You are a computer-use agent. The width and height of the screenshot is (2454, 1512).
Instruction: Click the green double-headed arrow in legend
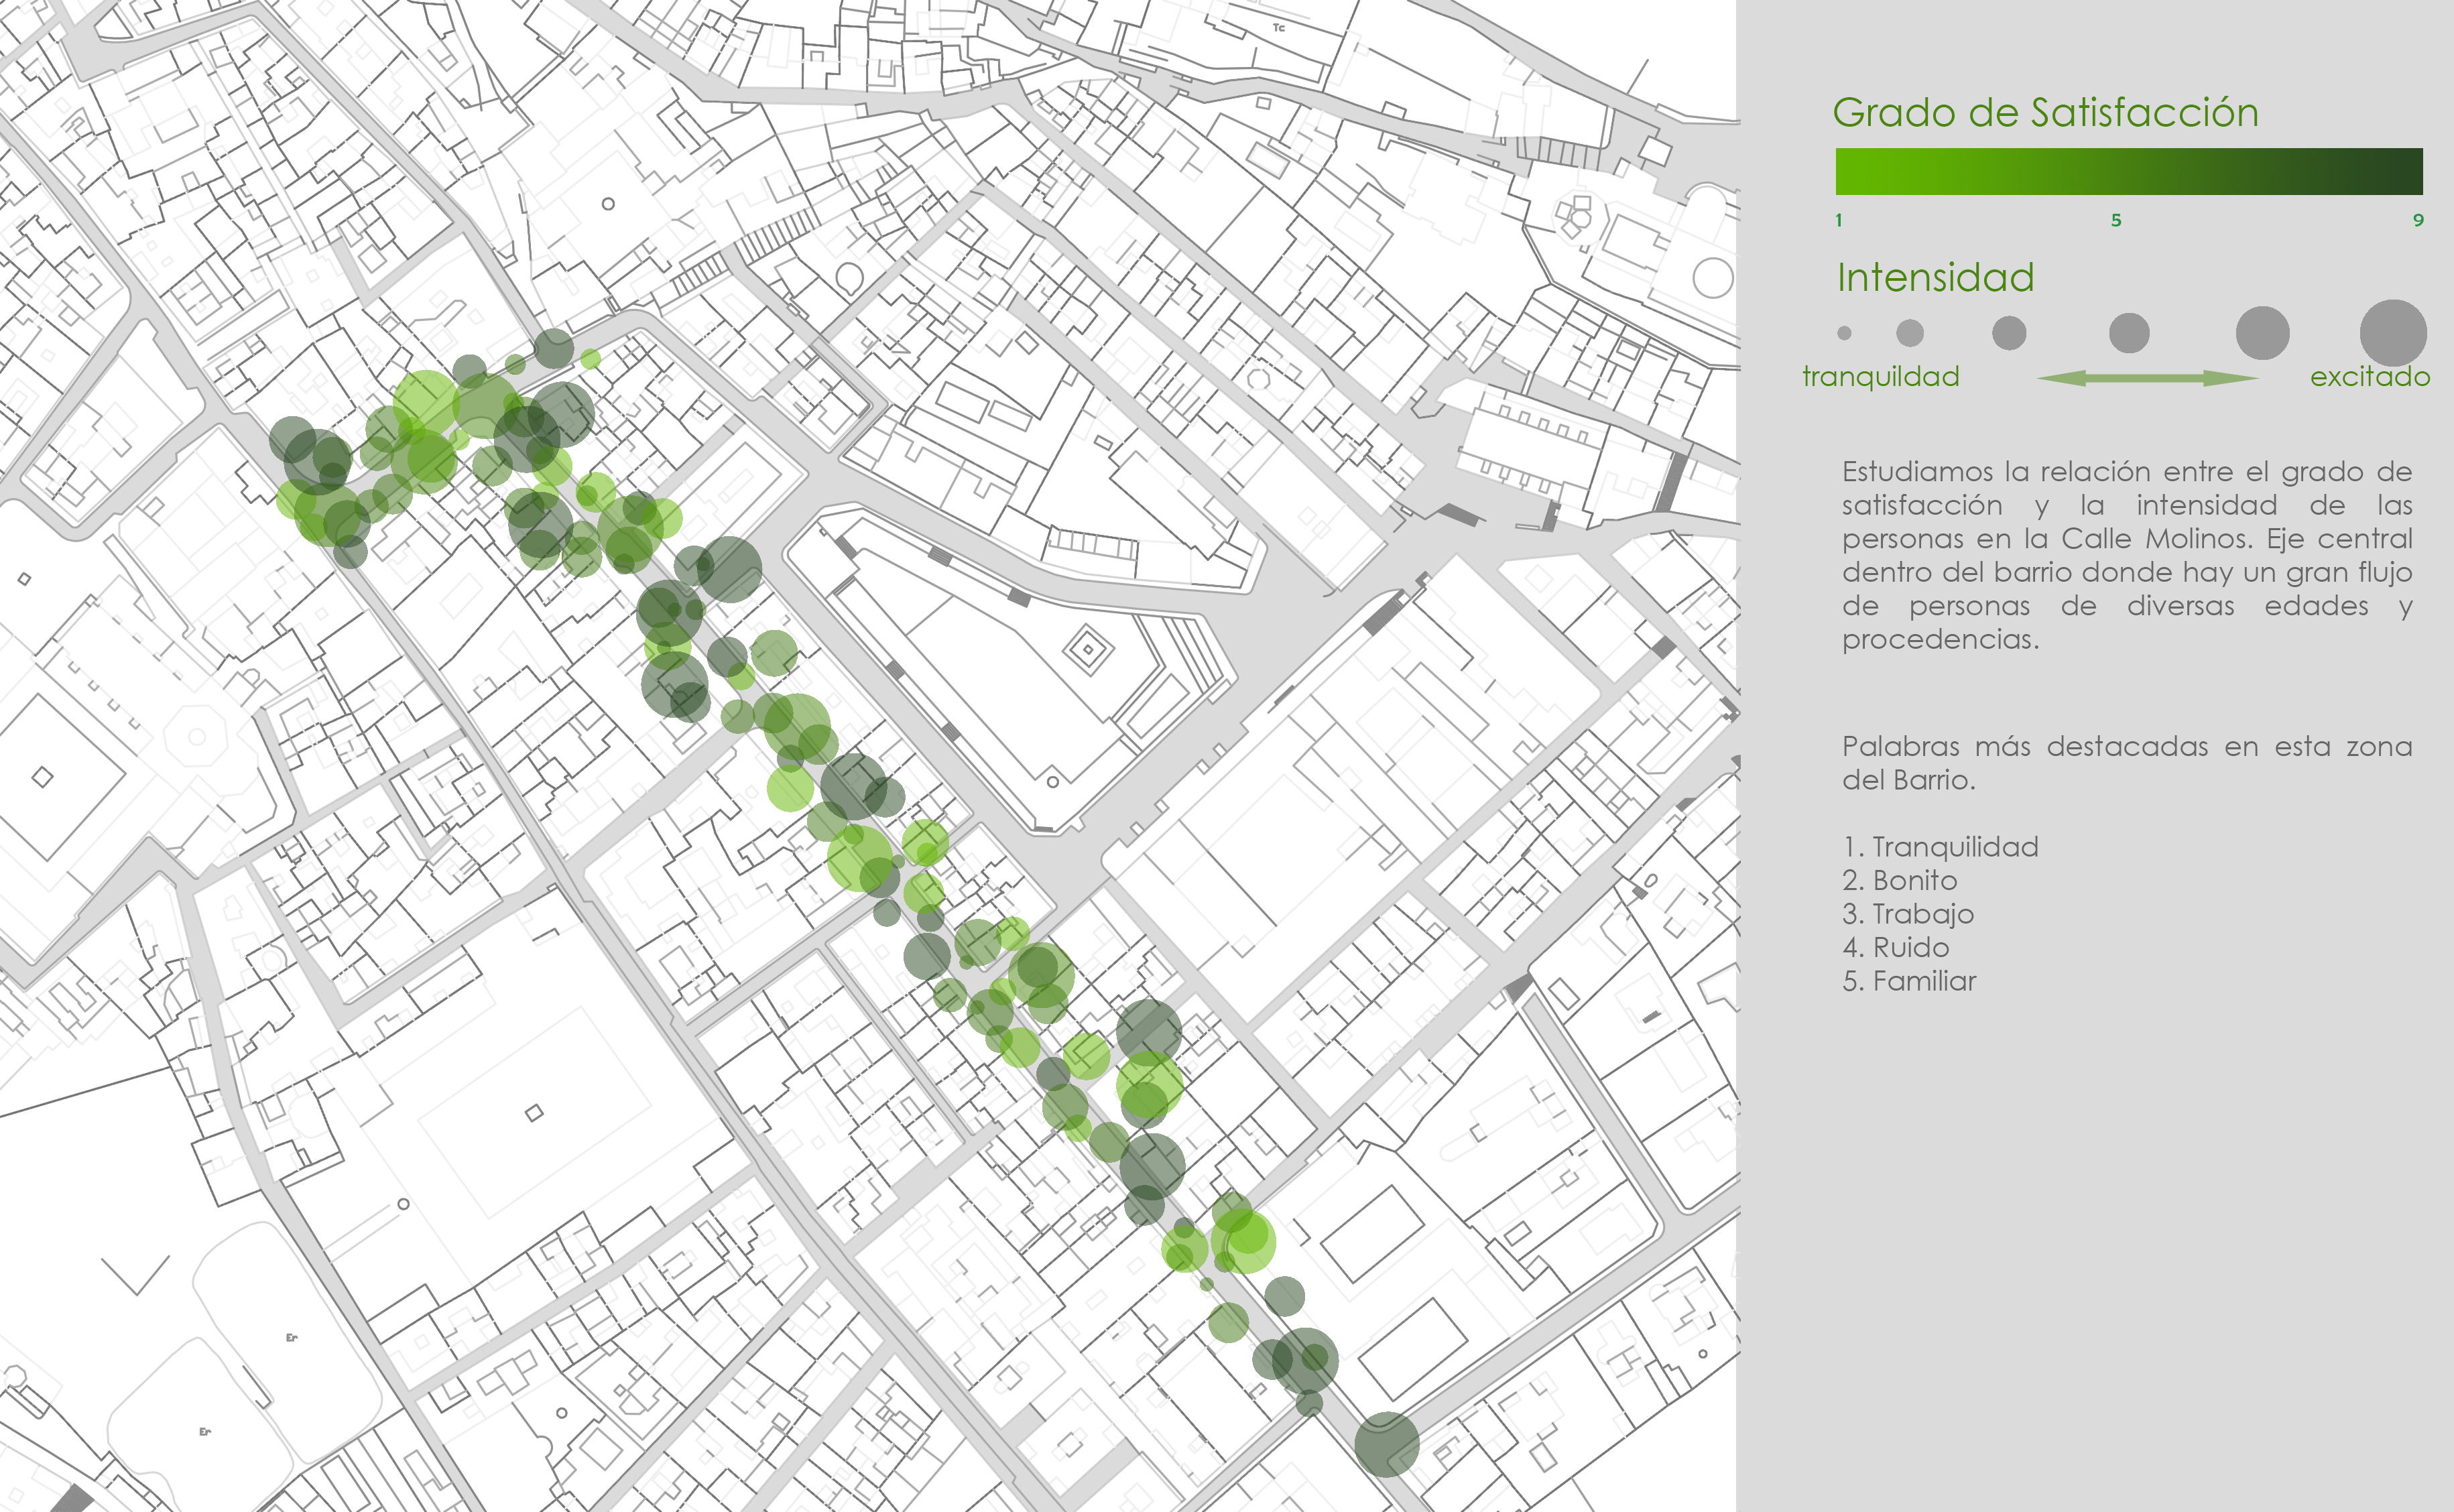[2147, 378]
